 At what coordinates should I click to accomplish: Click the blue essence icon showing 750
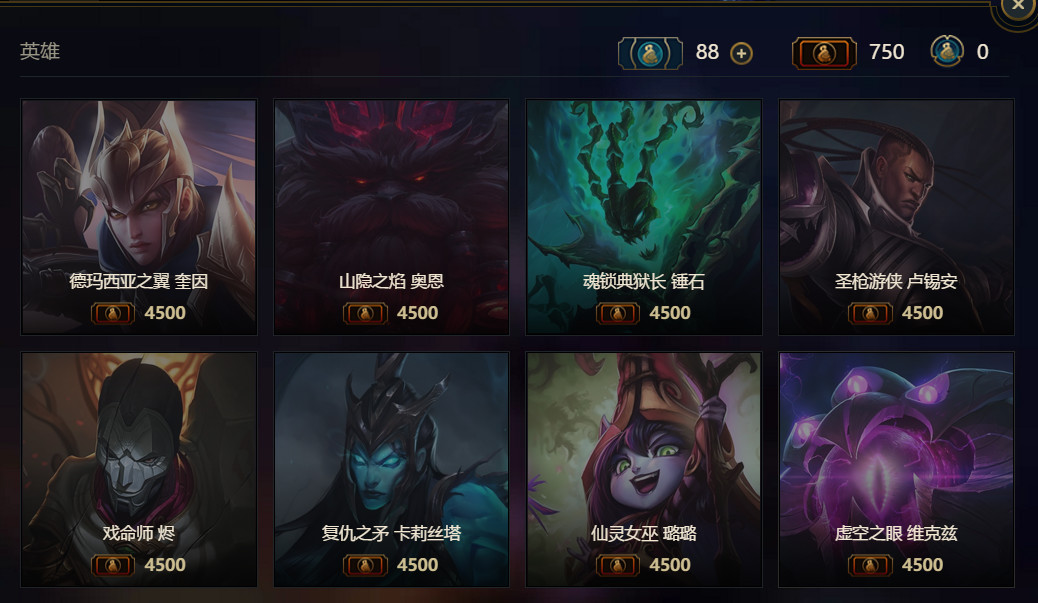coord(824,53)
